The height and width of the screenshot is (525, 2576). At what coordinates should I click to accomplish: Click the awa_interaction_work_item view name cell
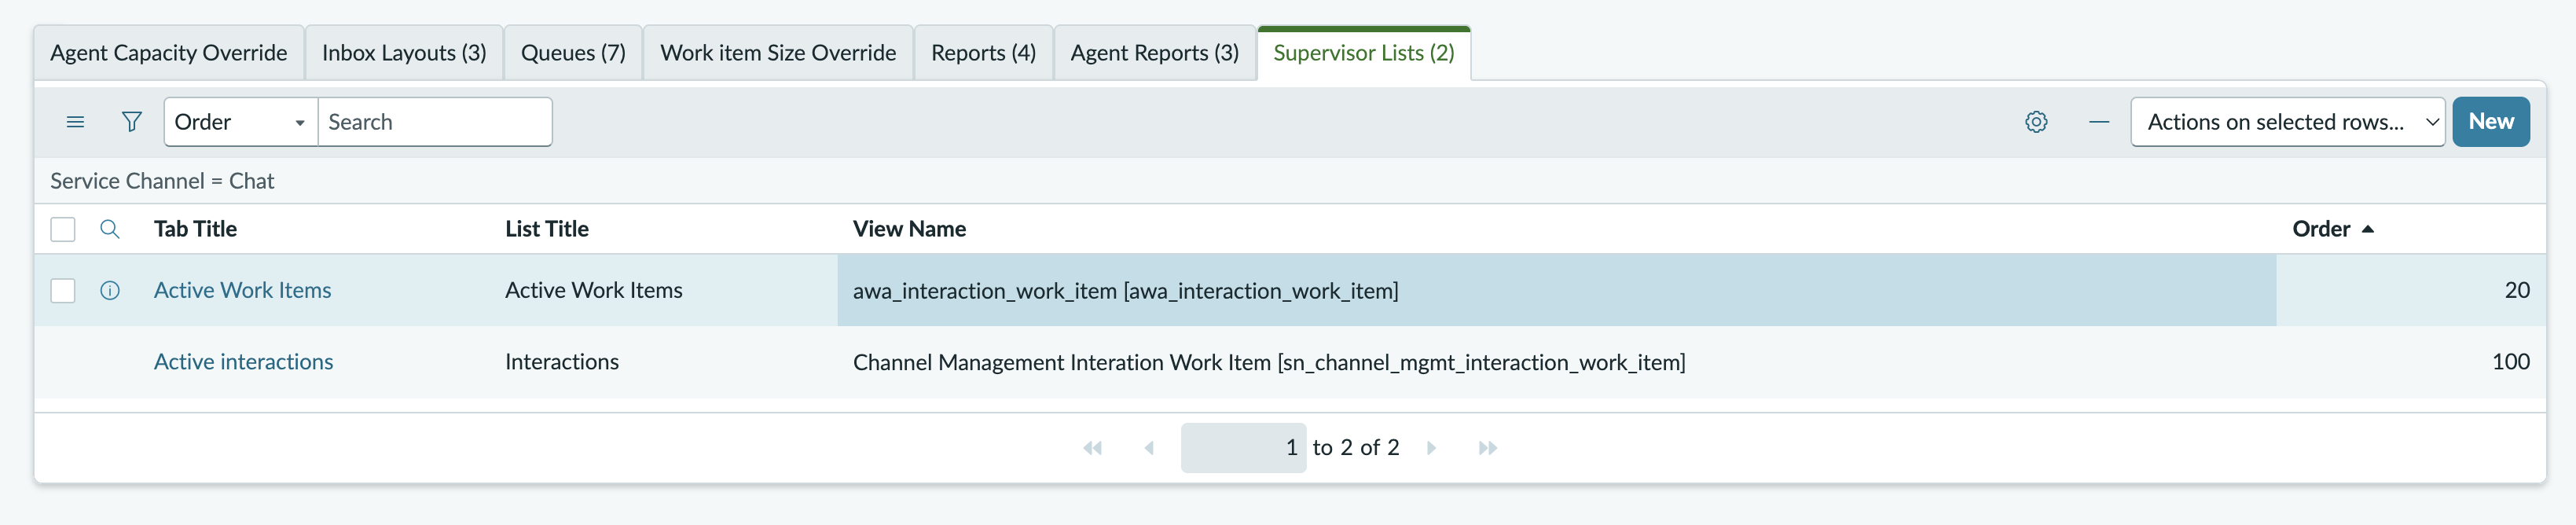pos(1557,290)
